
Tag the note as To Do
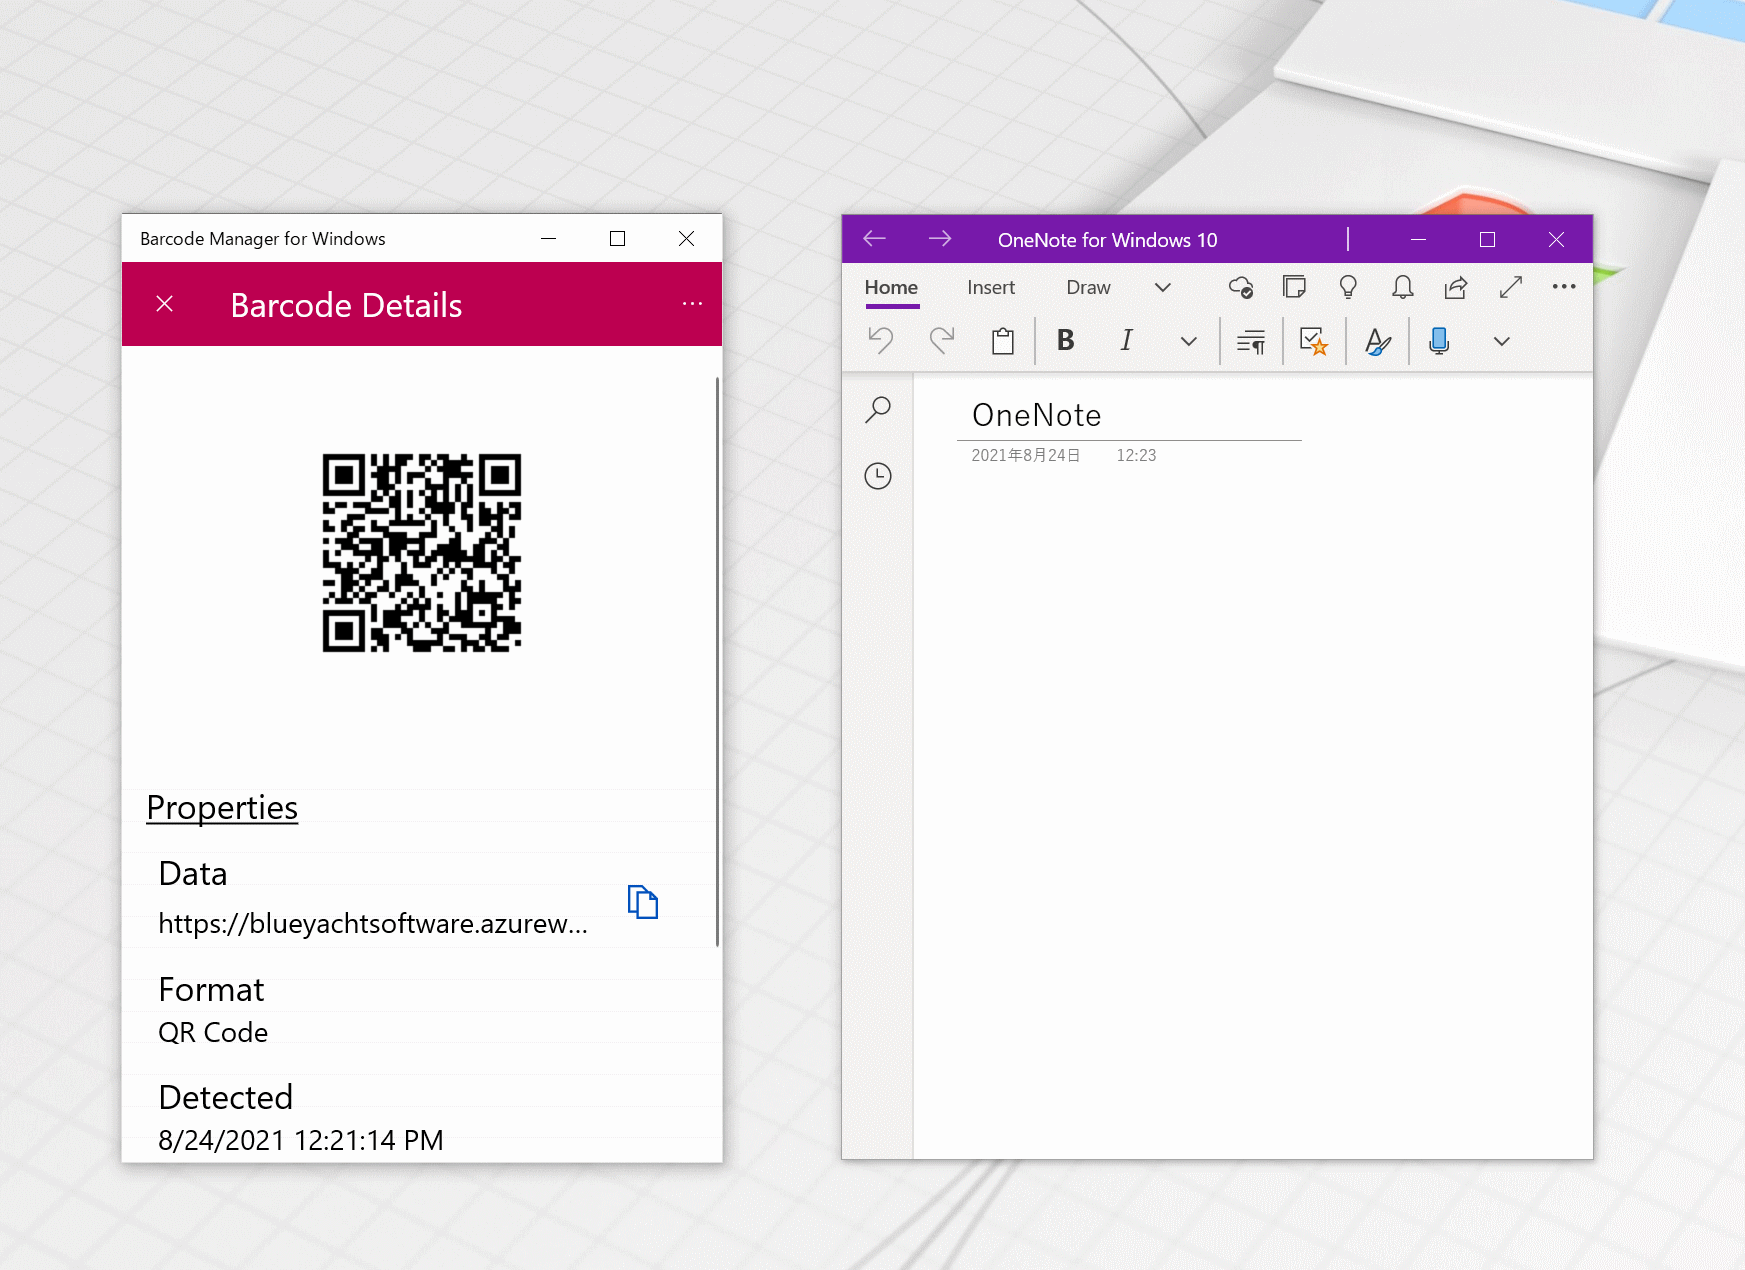[1314, 342]
